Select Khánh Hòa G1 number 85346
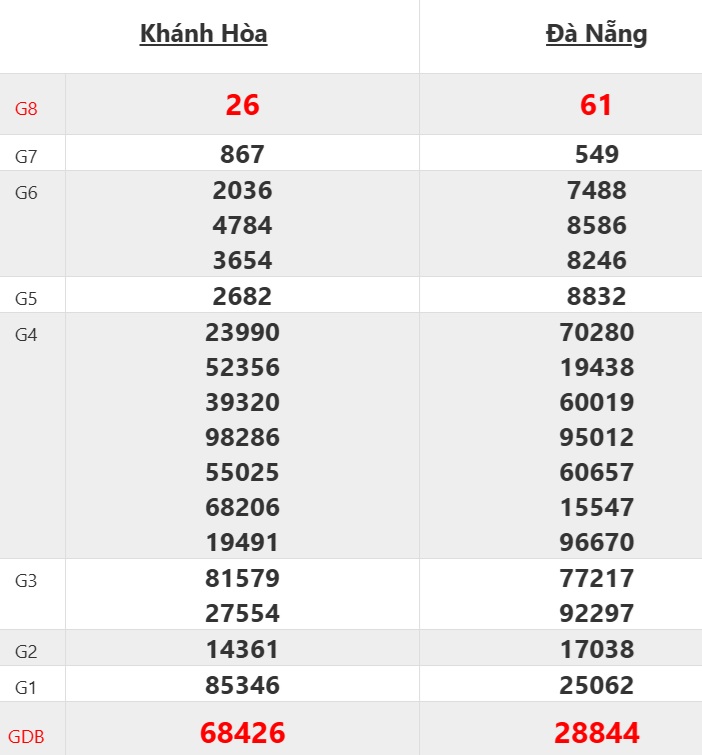The height and width of the screenshot is (755, 702). [242, 686]
